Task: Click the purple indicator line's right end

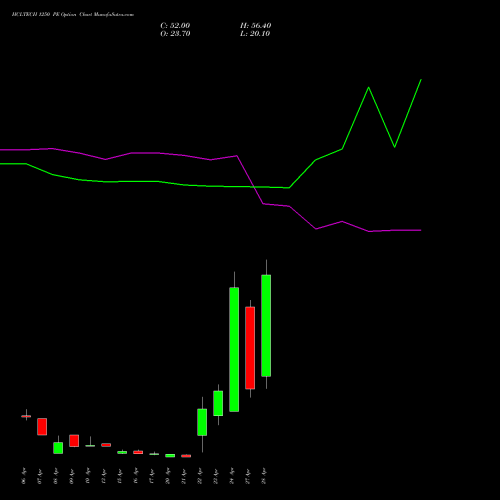Action: point(421,230)
